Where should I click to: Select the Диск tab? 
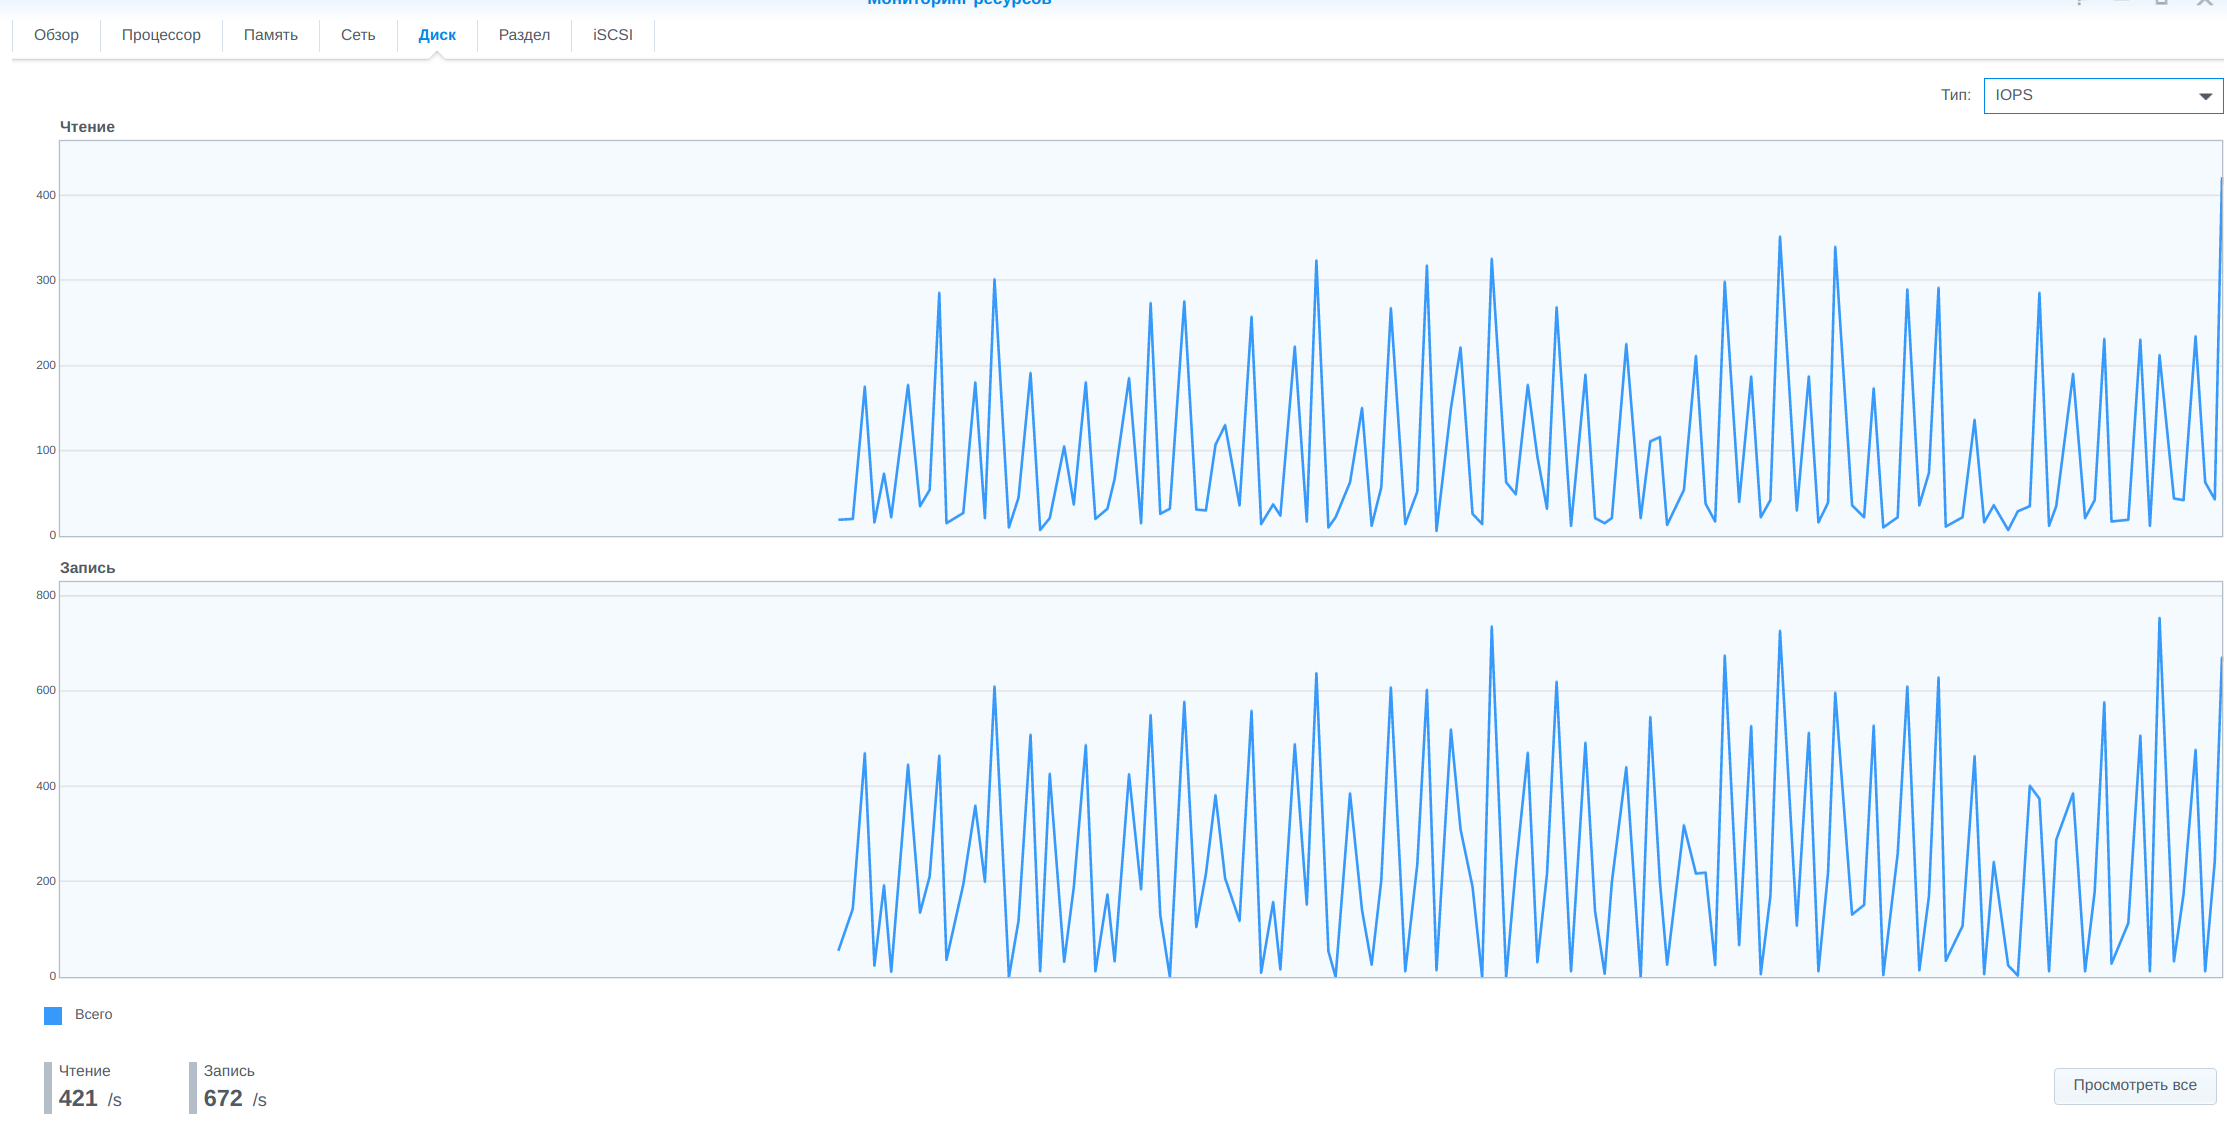click(437, 35)
